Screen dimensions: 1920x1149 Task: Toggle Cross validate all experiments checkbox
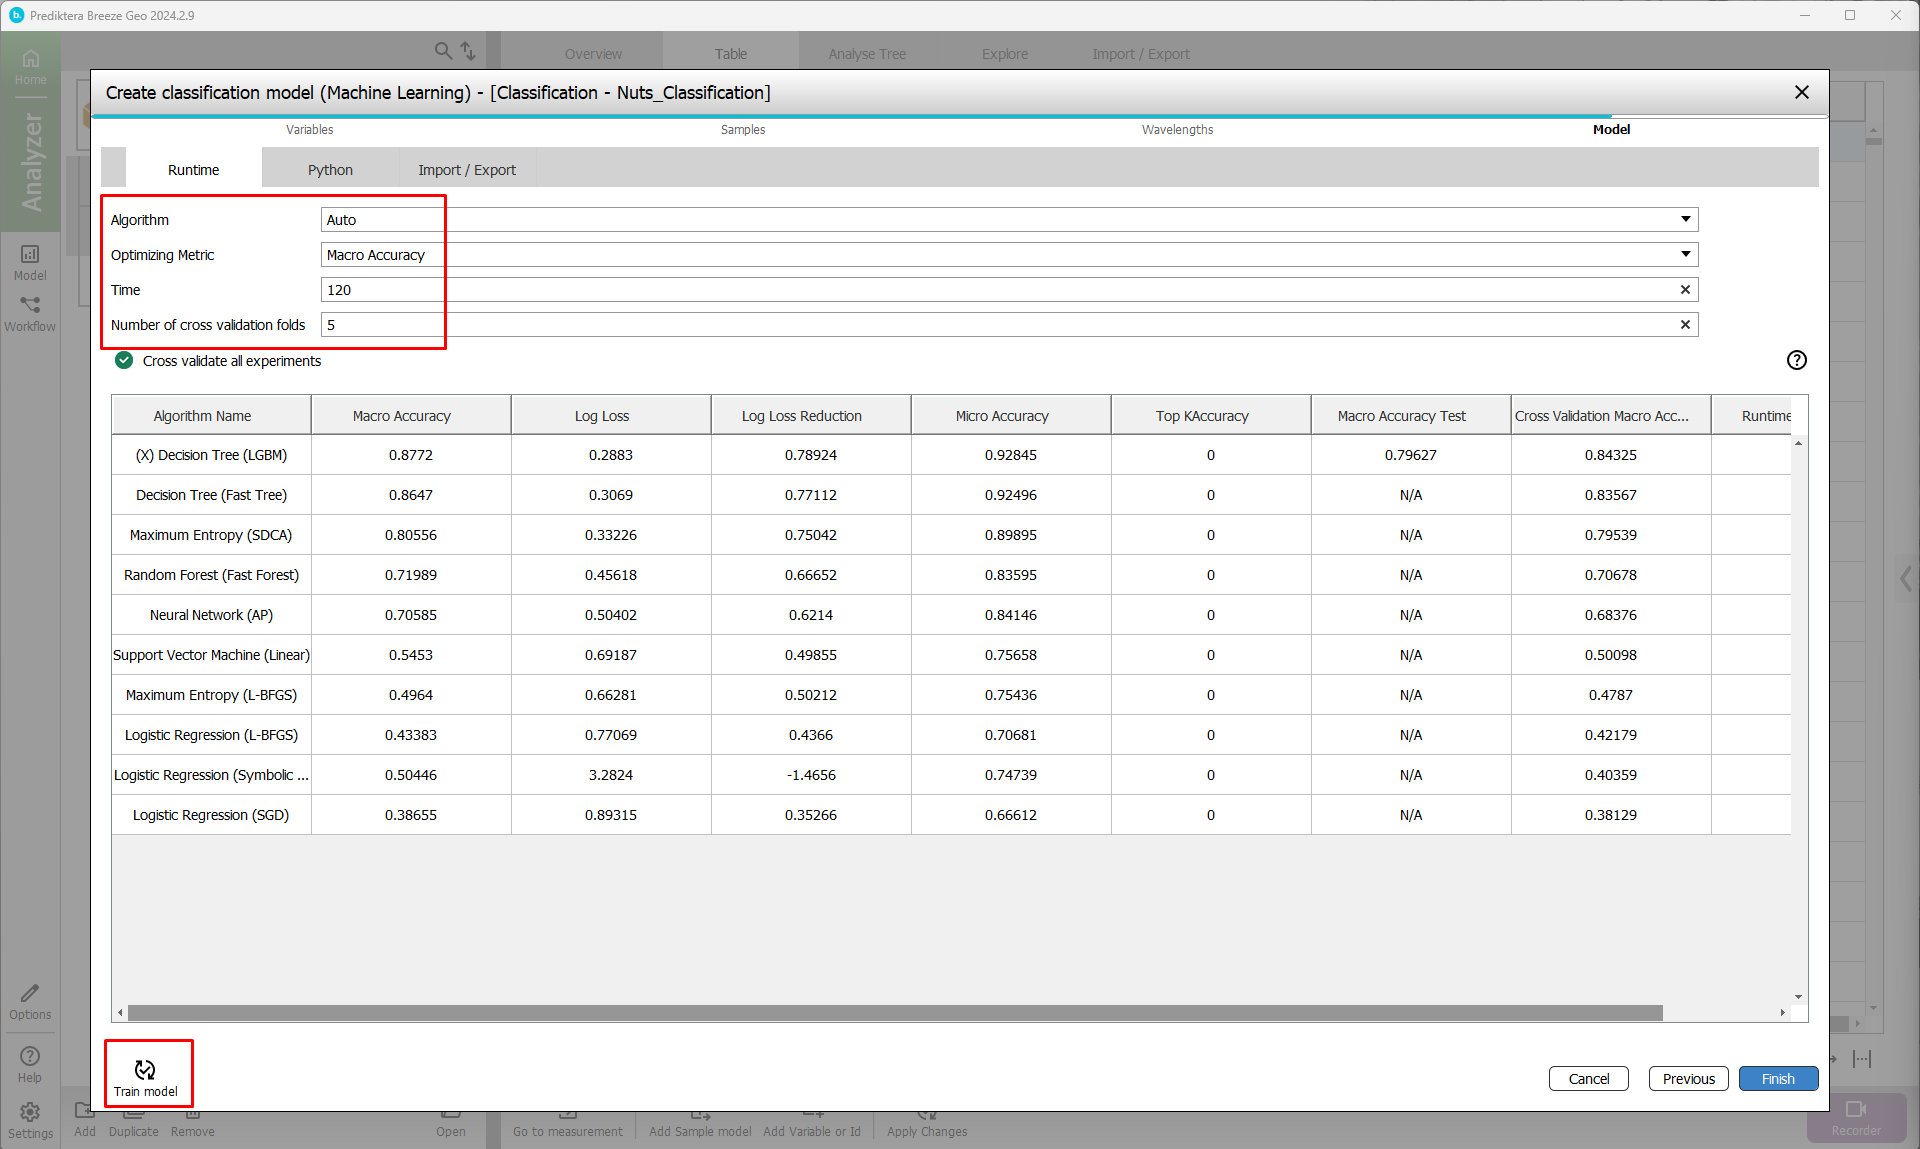coord(124,361)
